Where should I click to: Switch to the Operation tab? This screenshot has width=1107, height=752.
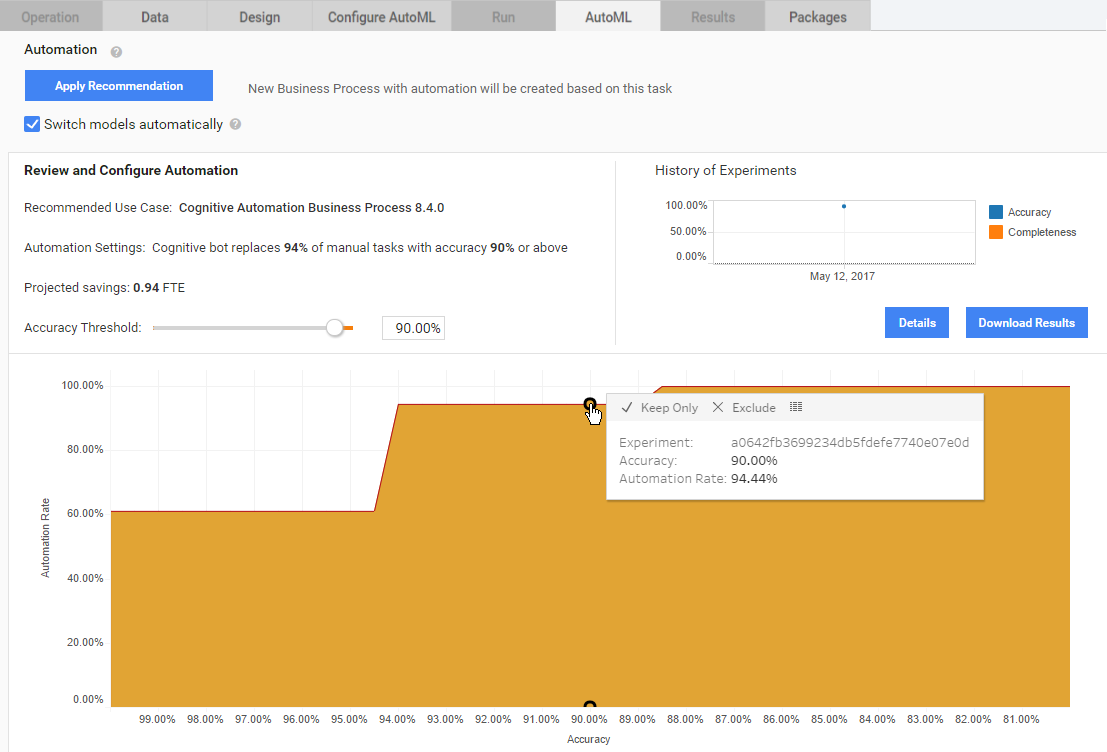tap(50, 17)
